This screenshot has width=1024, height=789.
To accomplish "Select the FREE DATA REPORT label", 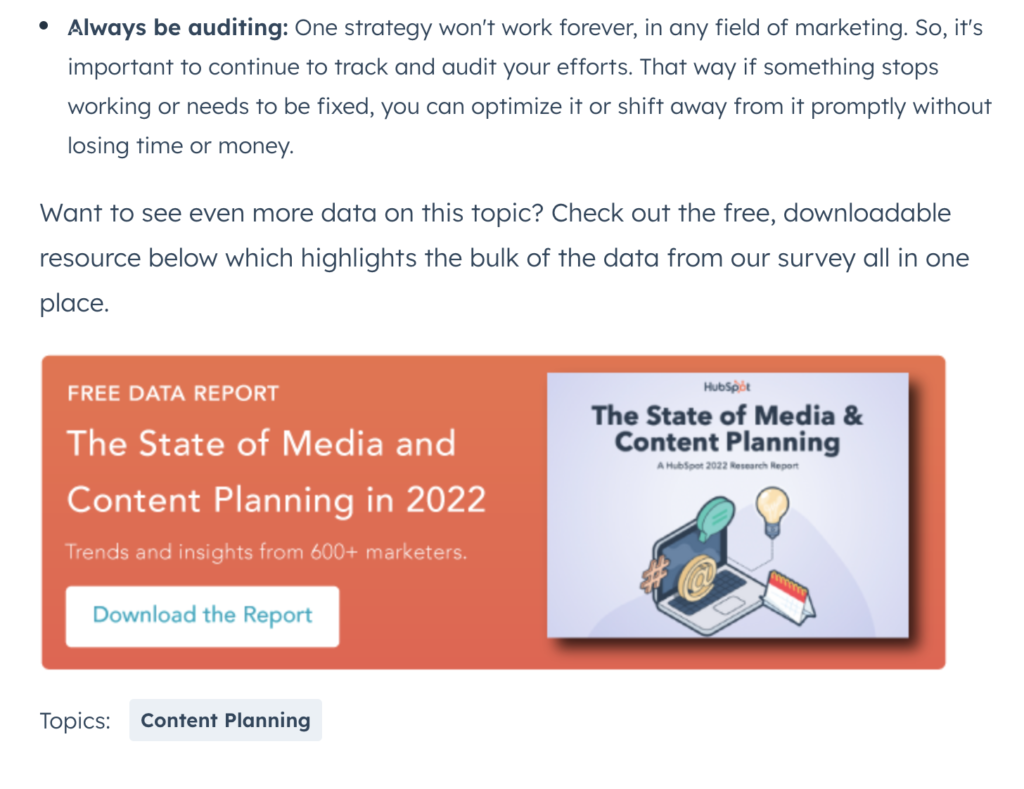I will 173,393.
